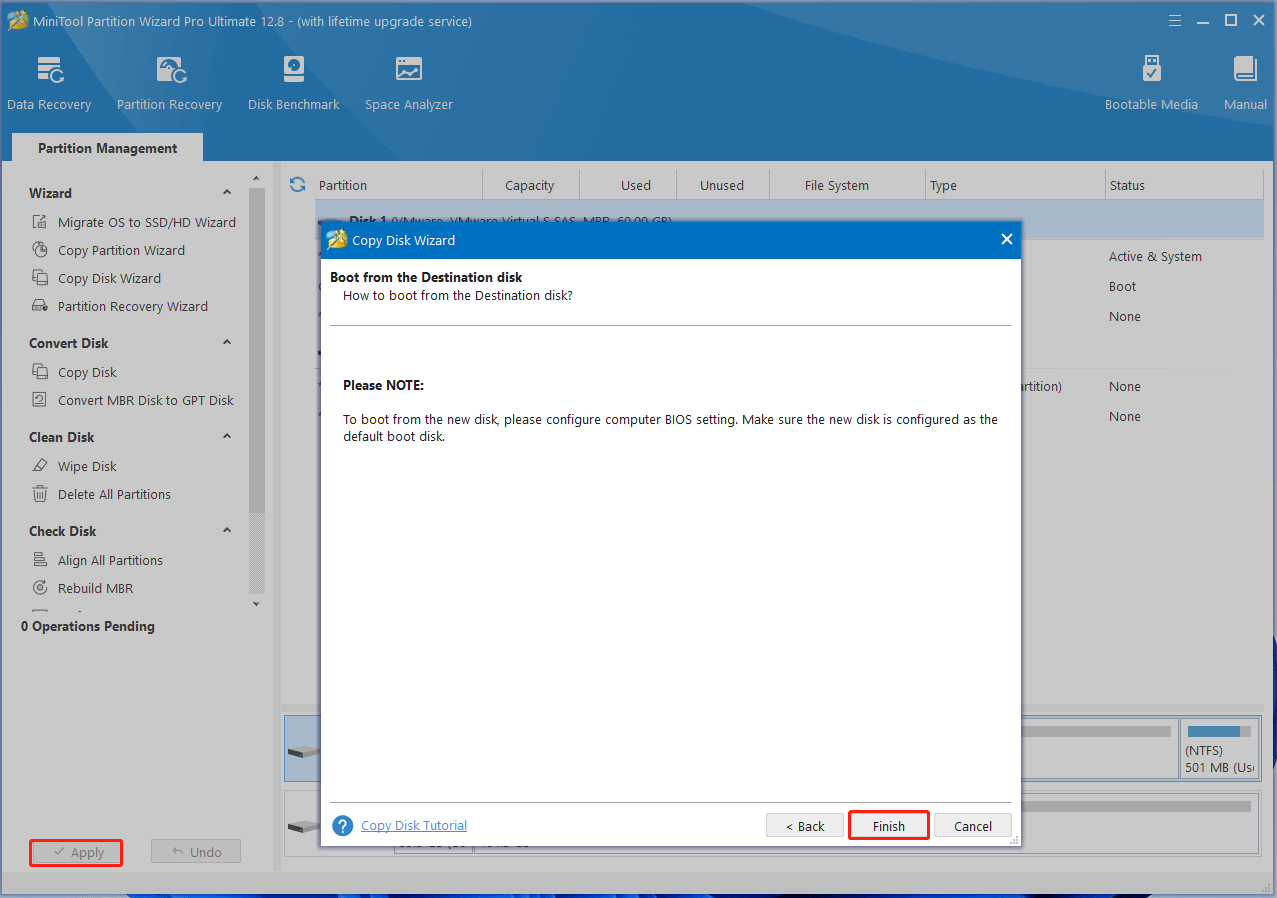Click the '0 Operations Pending' text
This screenshot has height=898, width=1277.
(88, 626)
